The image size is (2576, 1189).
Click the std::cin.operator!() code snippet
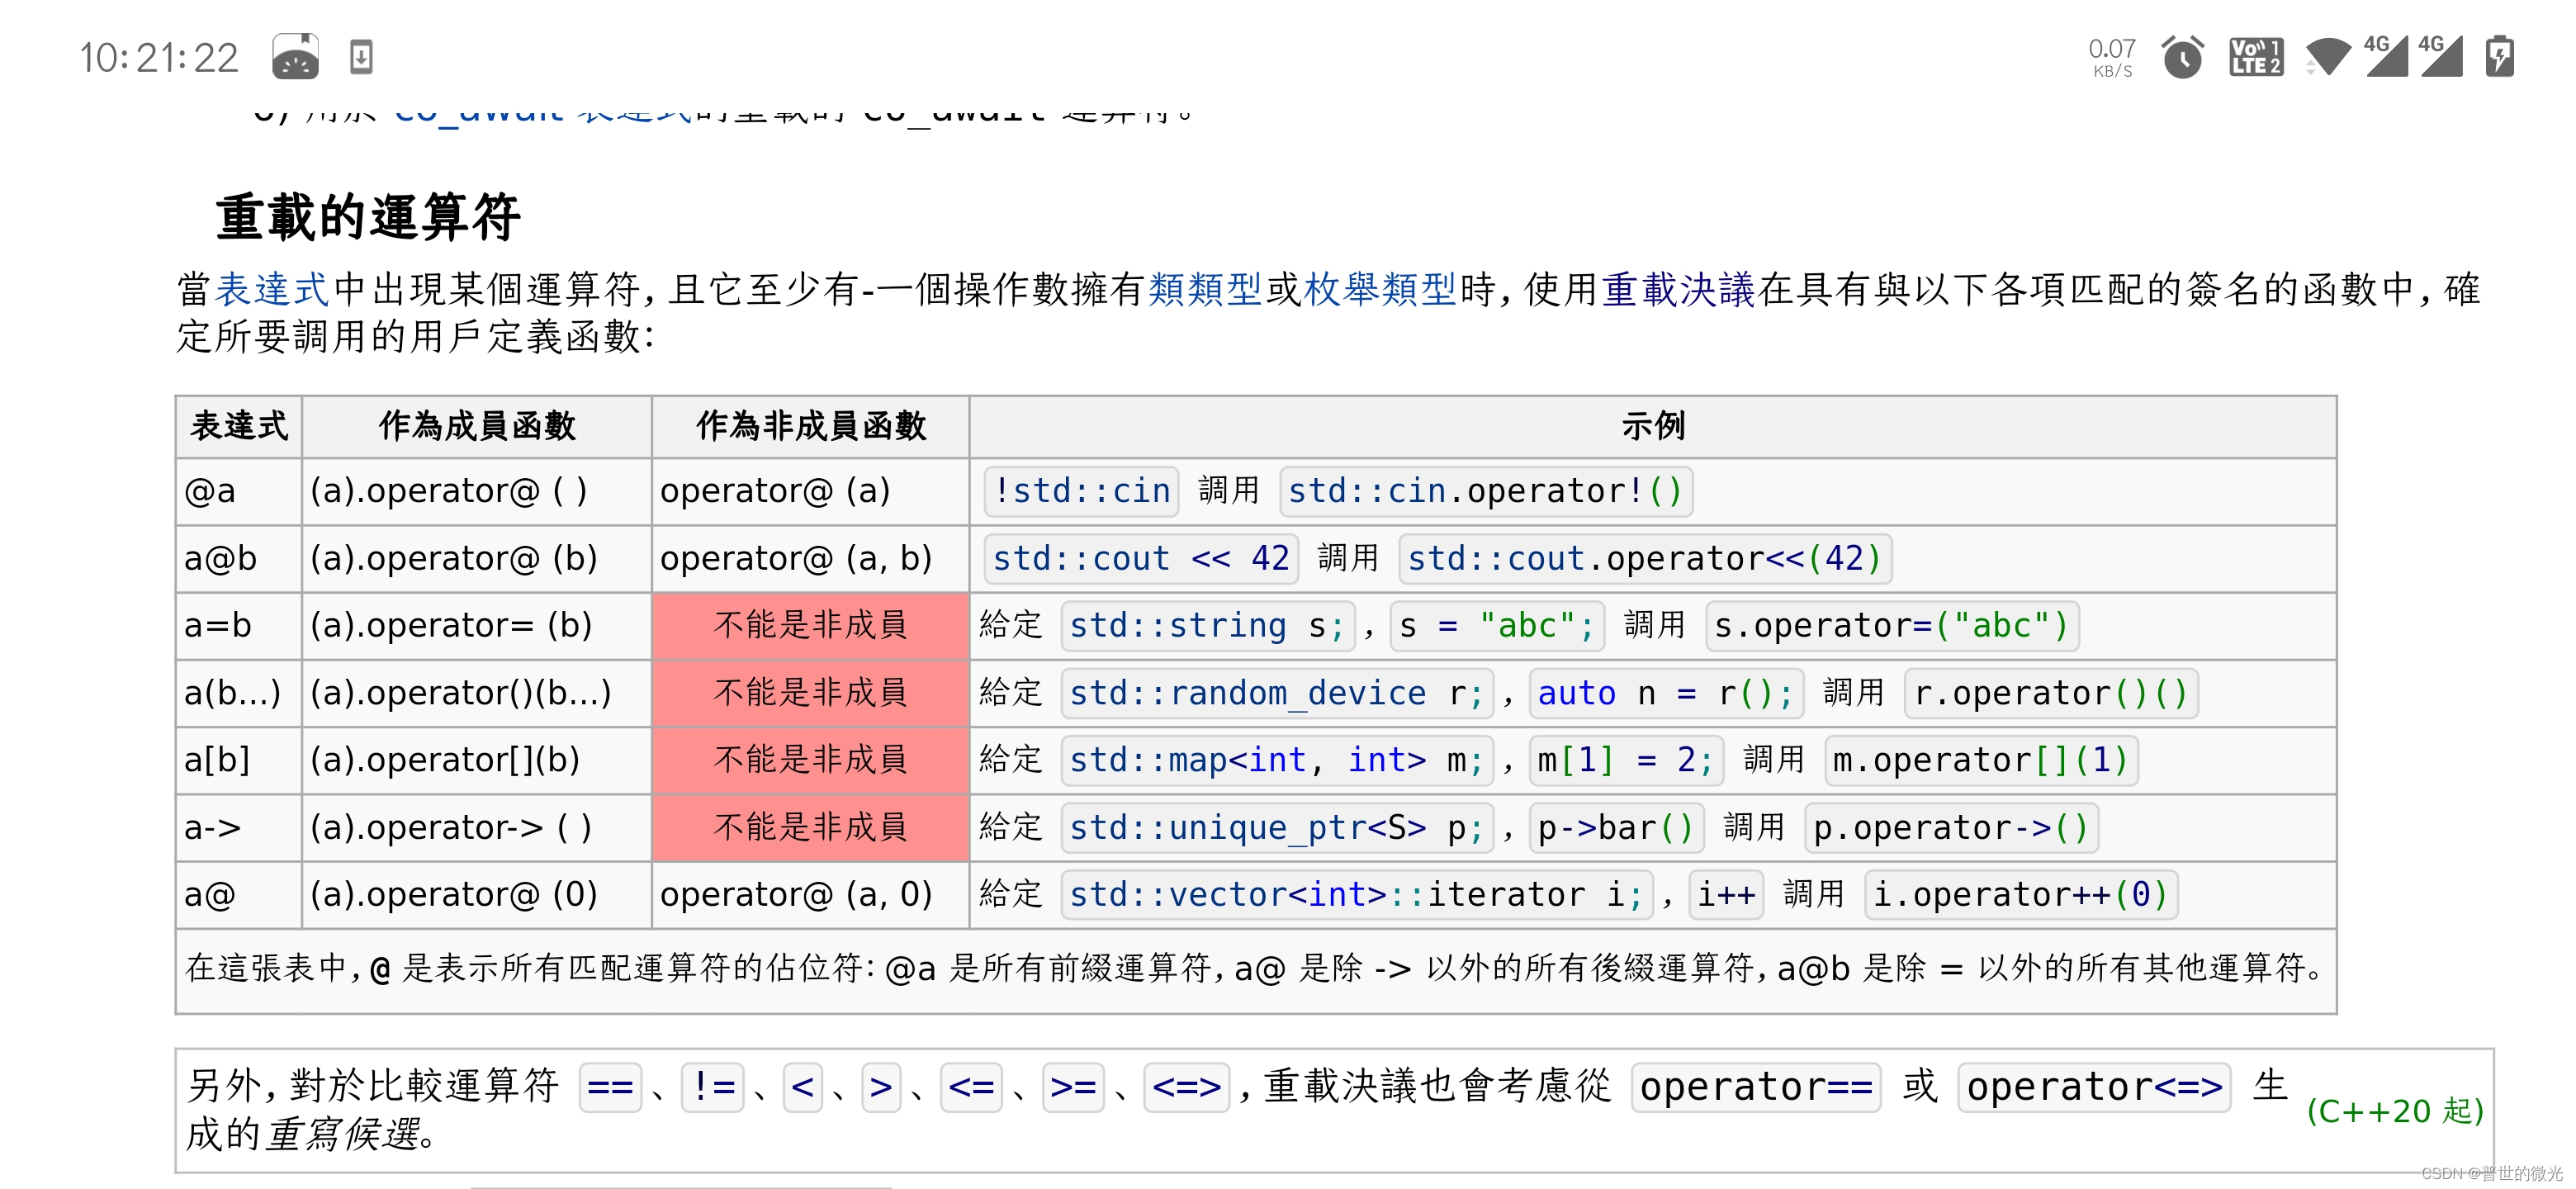pos(1485,491)
